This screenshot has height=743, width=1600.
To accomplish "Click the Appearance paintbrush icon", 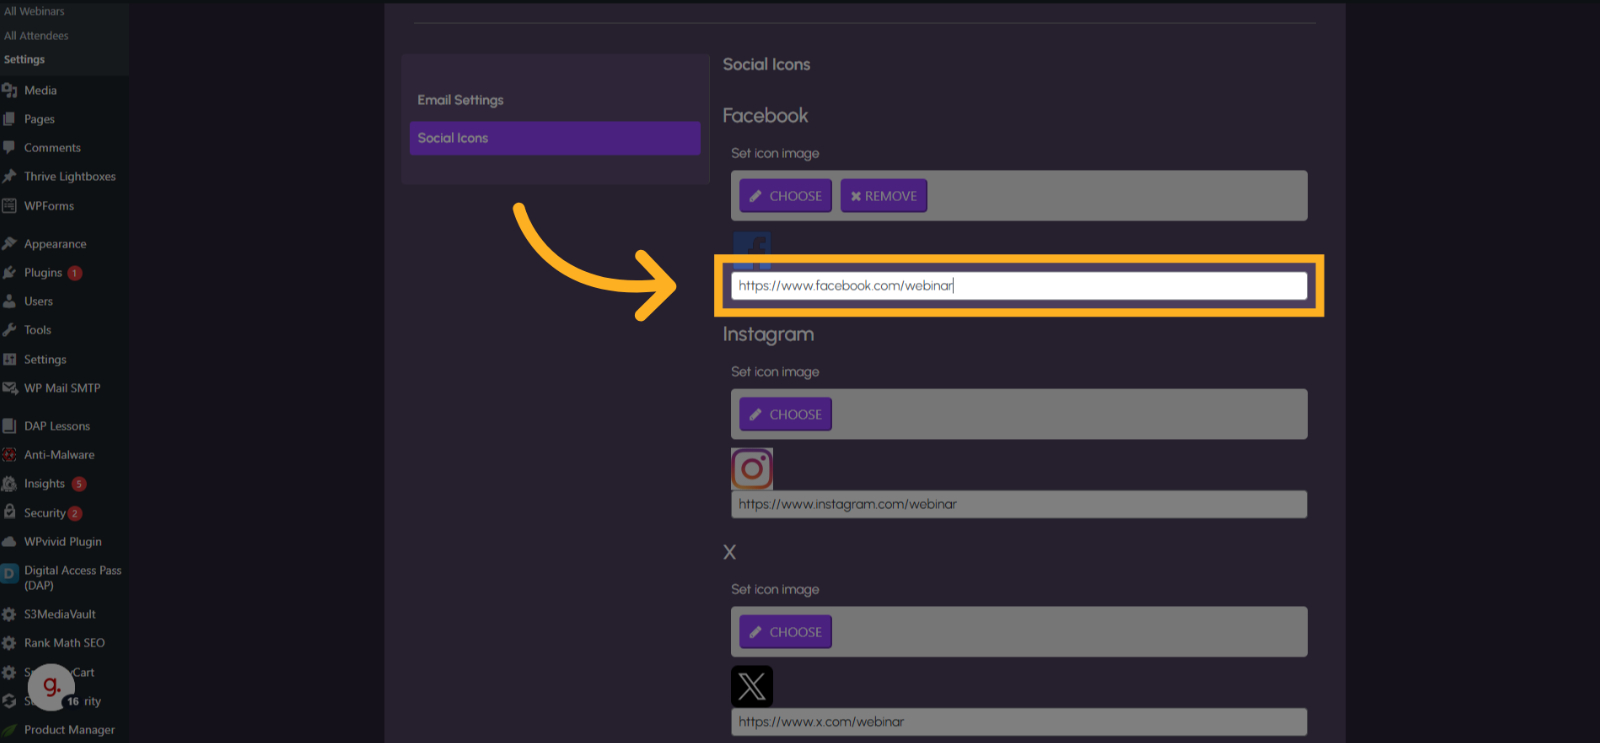I will point(10,243).
